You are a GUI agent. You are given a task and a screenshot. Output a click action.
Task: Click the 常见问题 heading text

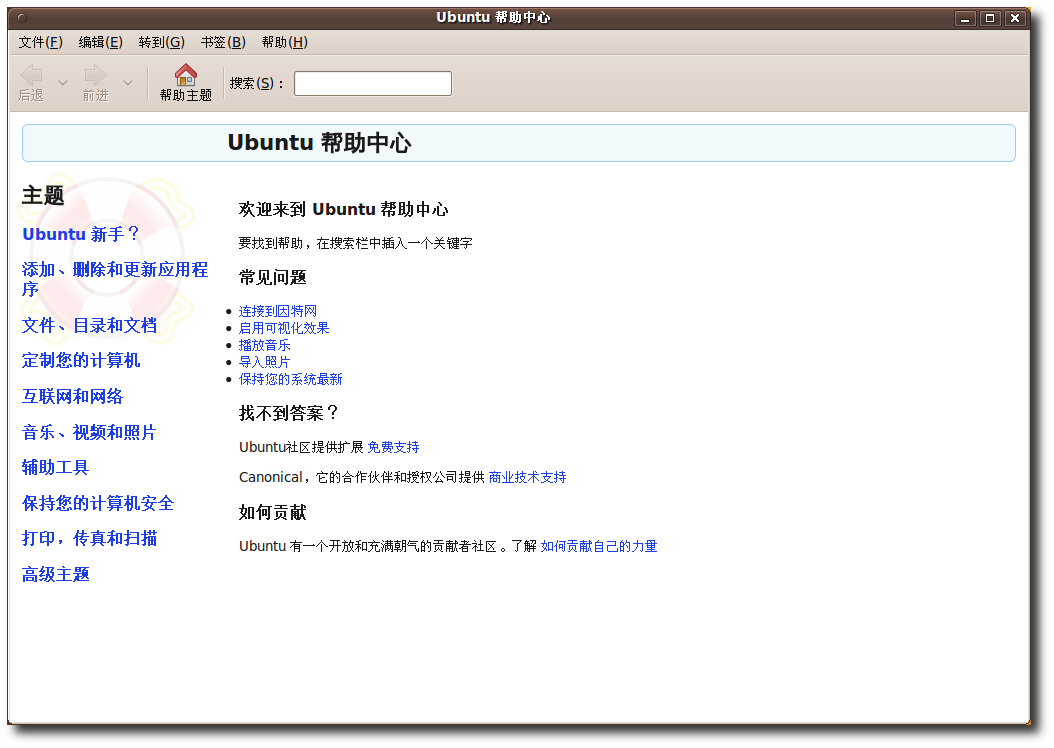[x=273, y=278]
